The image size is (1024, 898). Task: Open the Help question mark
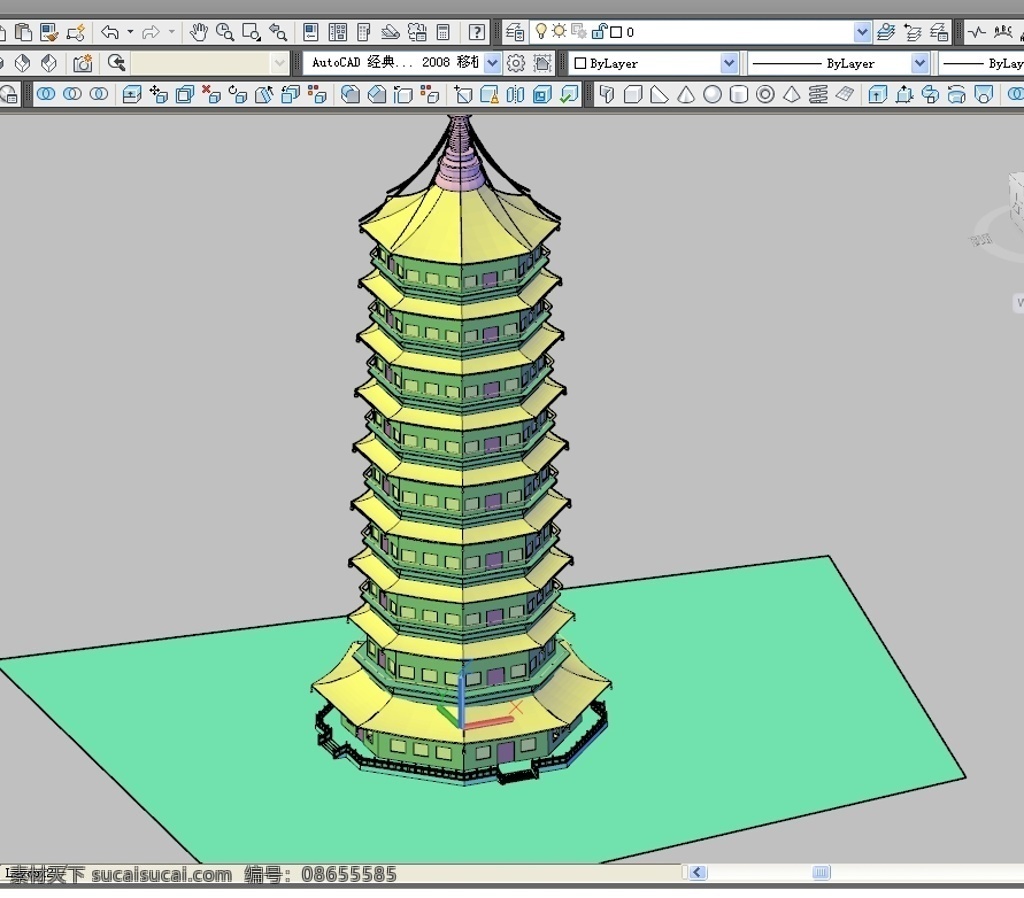coord(477,31)
